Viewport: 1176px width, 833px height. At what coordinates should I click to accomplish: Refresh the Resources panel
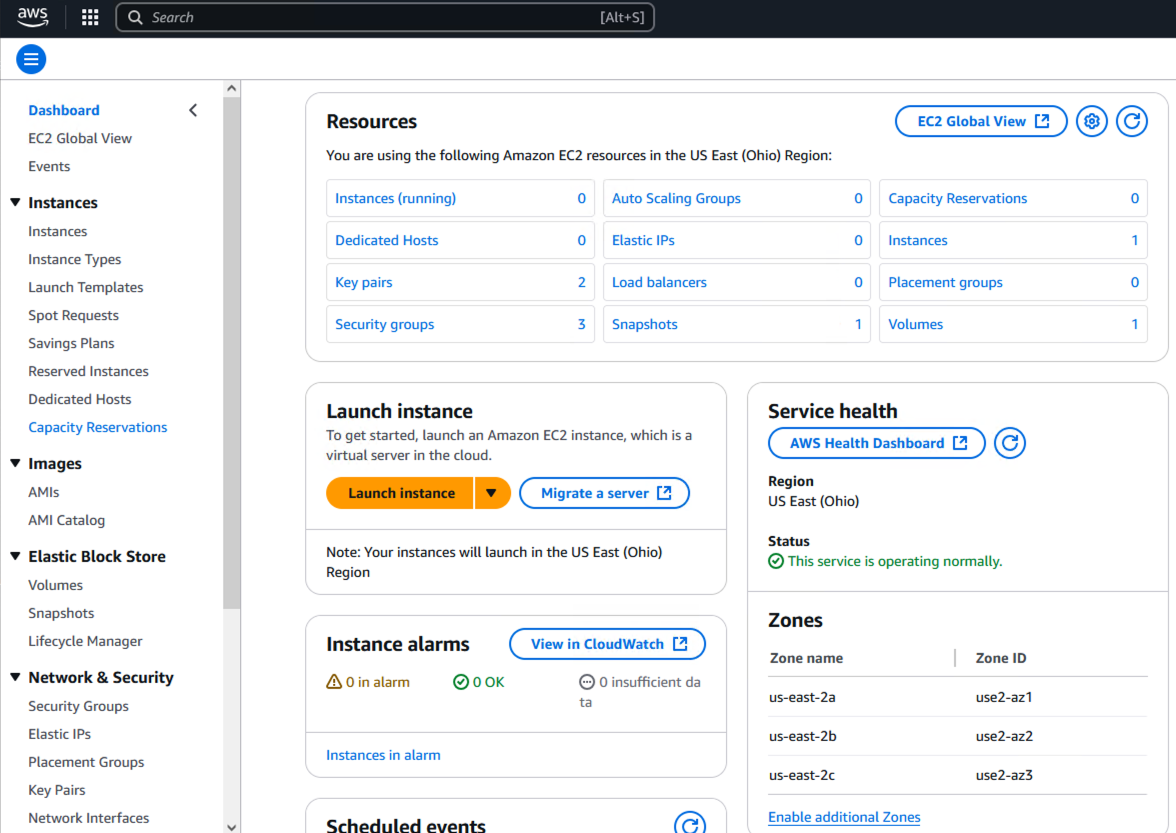coord(1132,121)
